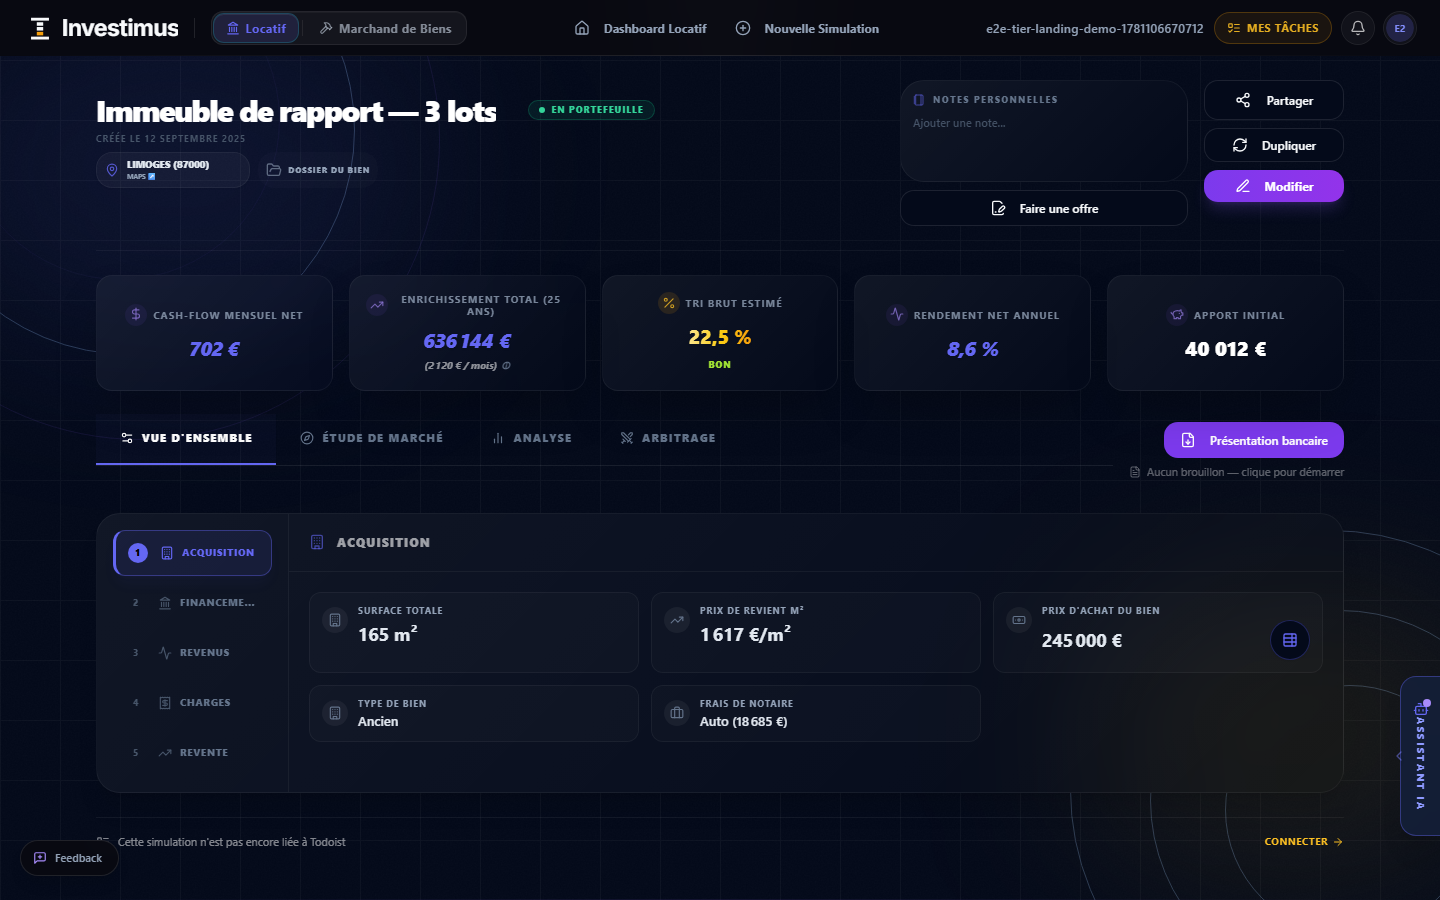The image size is (1440, 900).
Task: Click the notary fees value Auto (18 685 €)
Action: 744,722
